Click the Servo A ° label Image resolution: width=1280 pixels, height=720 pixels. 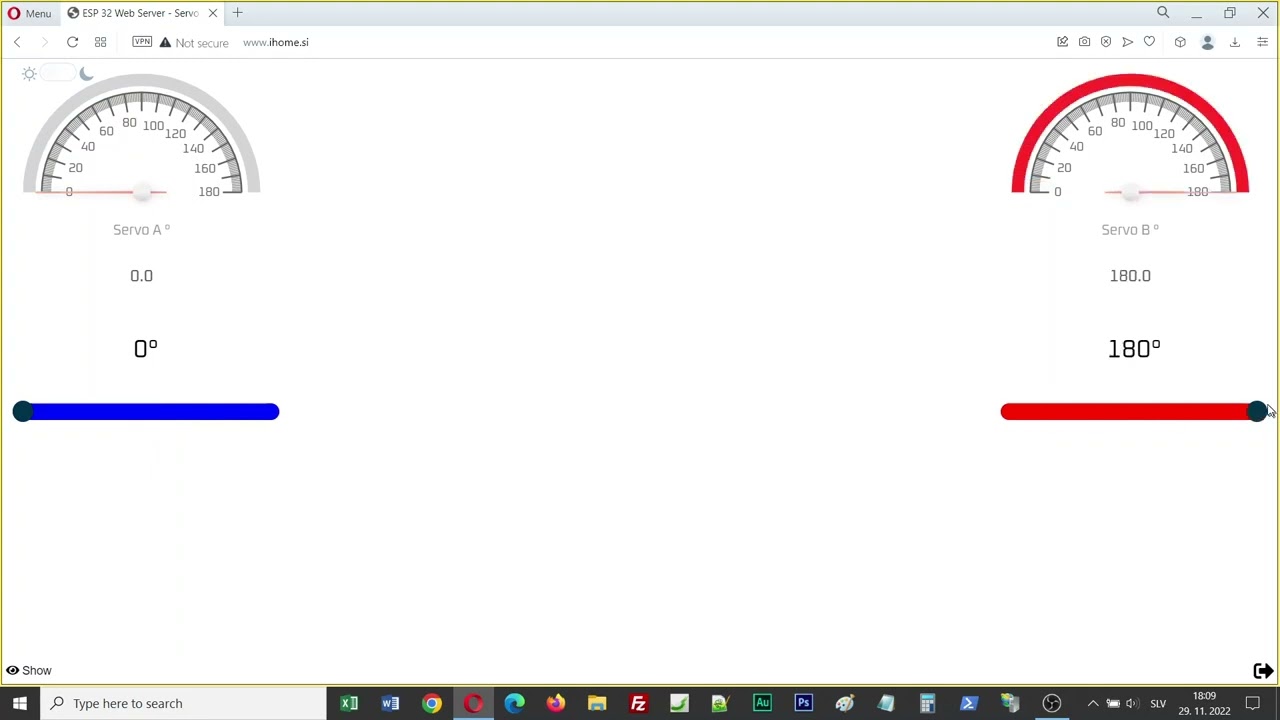point(141,229)
